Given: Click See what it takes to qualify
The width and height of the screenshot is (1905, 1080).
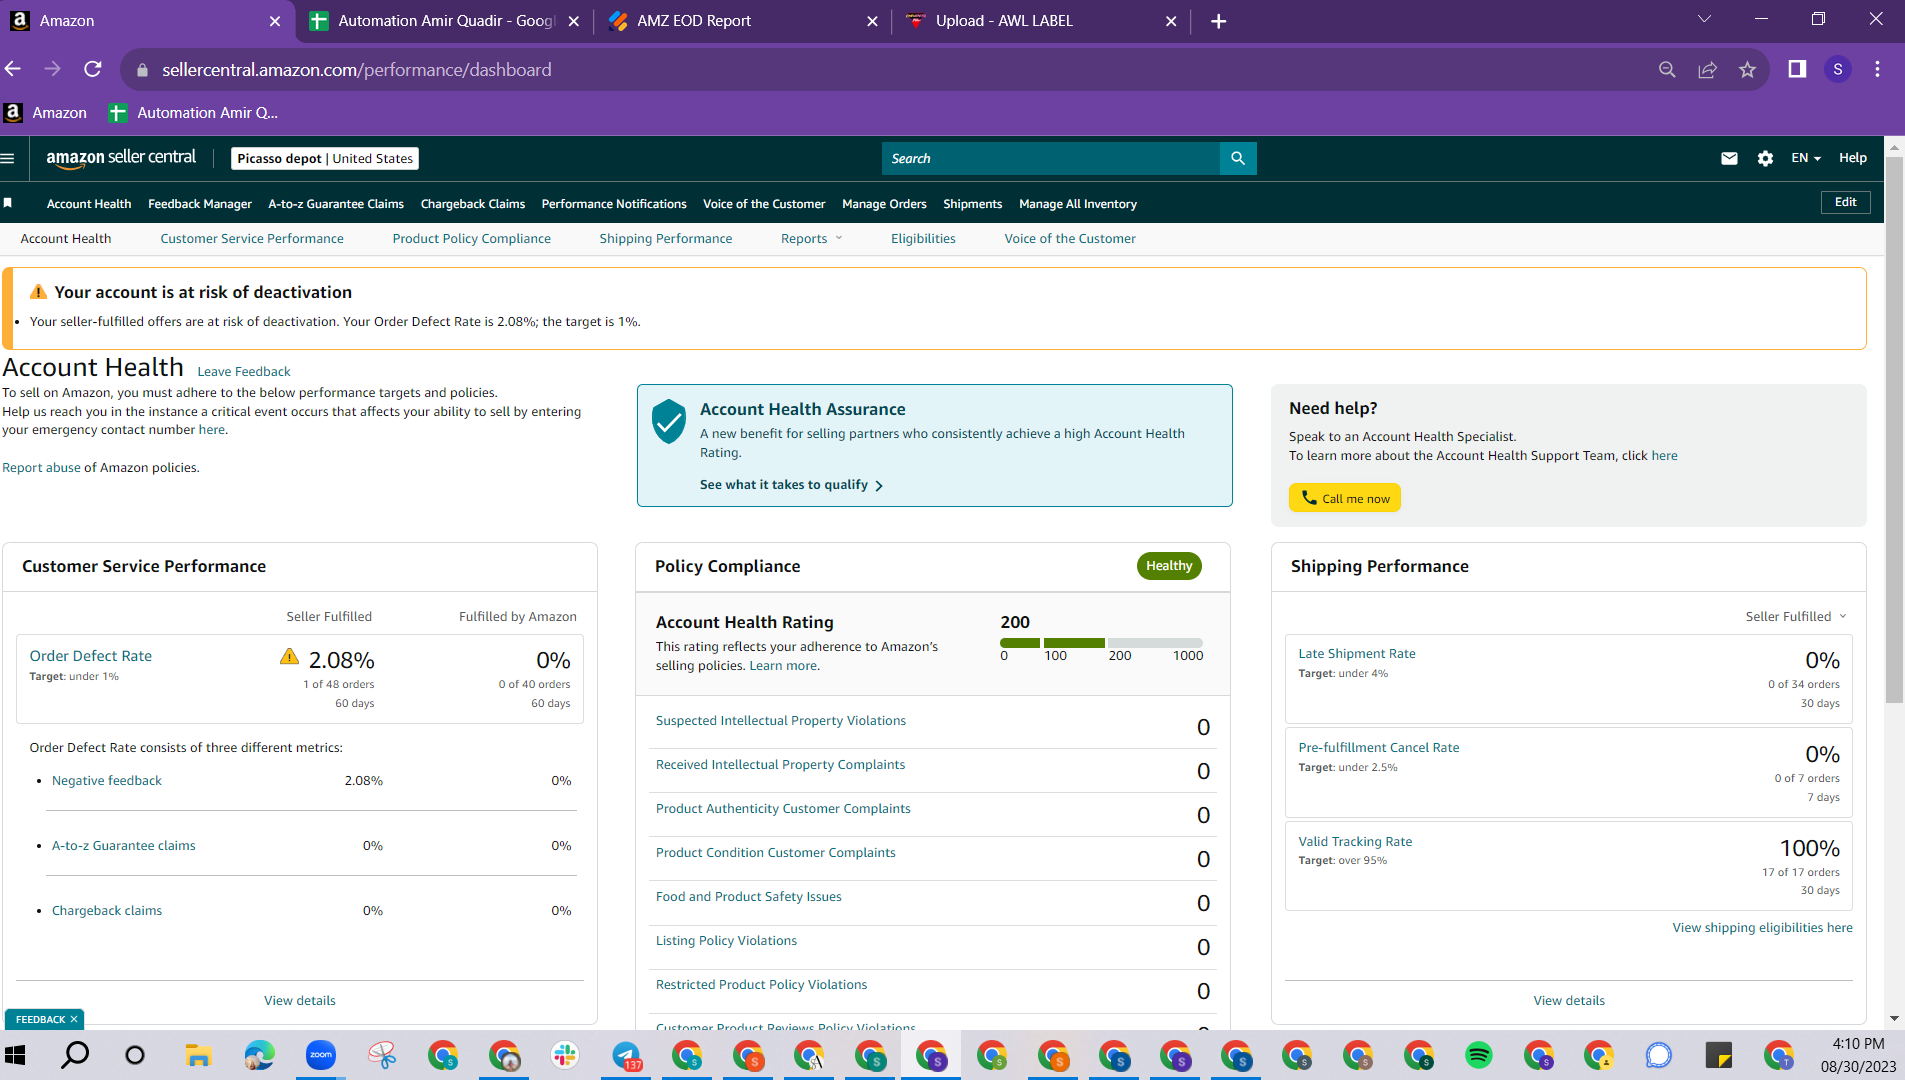Looking at the screenshot, I should tap(791, 485).
